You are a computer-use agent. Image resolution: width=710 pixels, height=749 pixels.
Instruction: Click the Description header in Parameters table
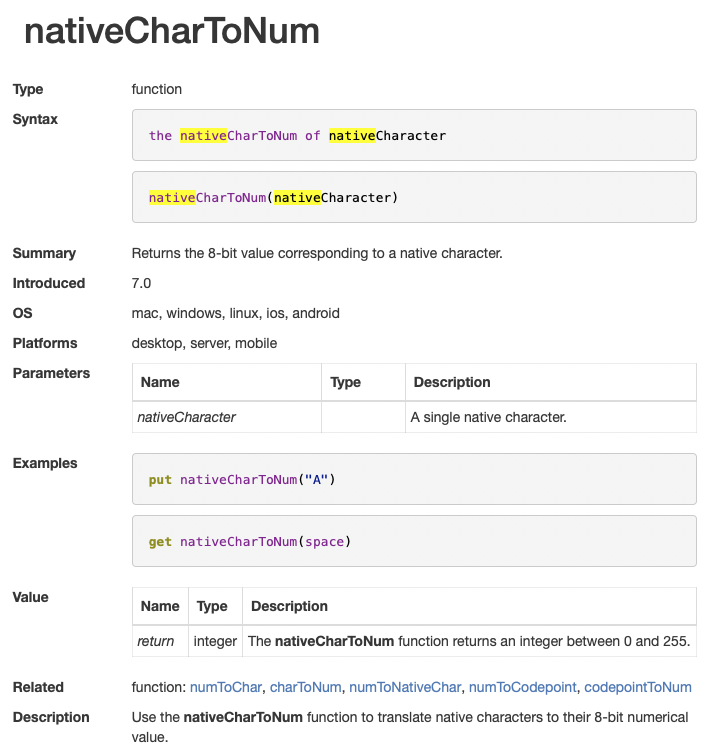click(452, 382)
